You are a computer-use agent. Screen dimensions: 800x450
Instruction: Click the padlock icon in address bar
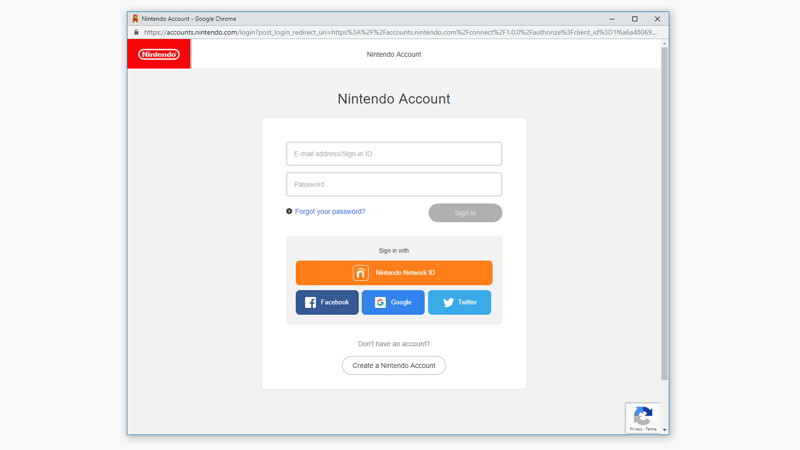[x=137, y=32]
